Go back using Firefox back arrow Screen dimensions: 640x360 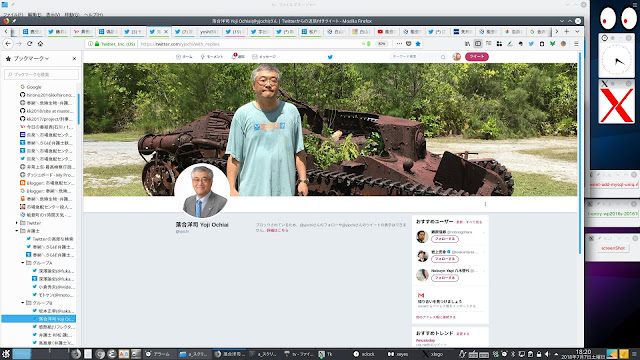point(8,44)
